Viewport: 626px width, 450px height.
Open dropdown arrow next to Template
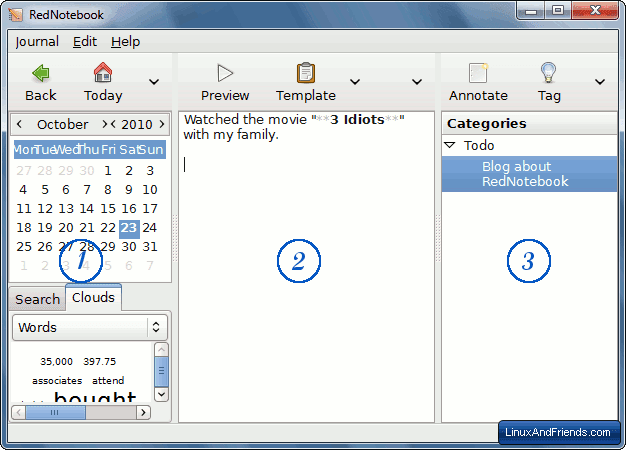pyautogui.click(x=355, y=82)
